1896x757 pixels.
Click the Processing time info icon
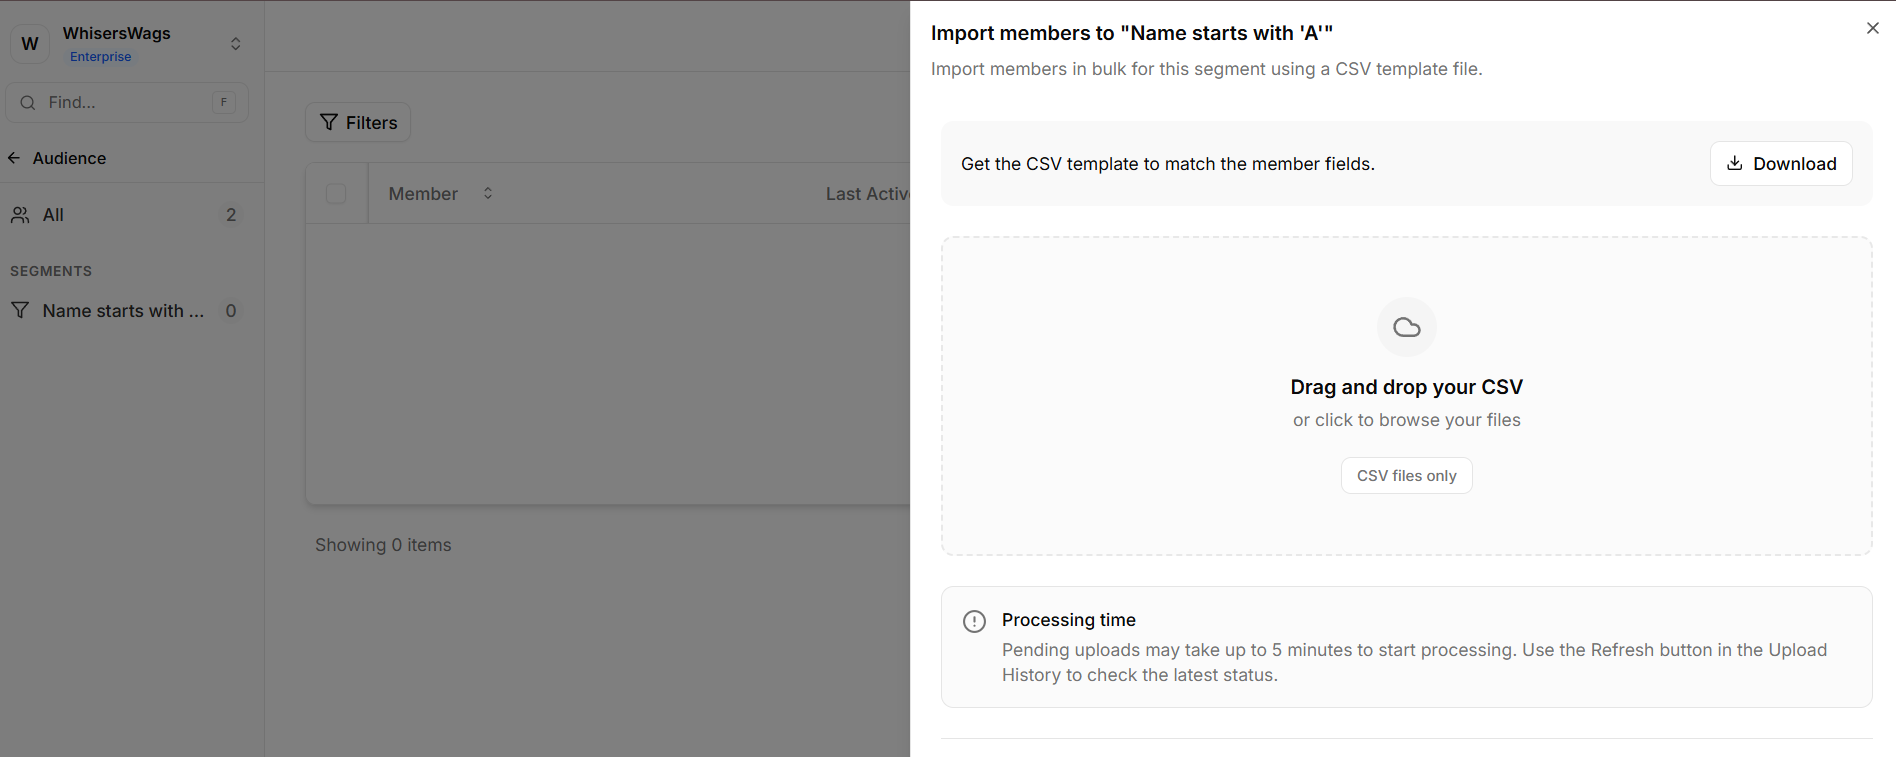point(974,621)
